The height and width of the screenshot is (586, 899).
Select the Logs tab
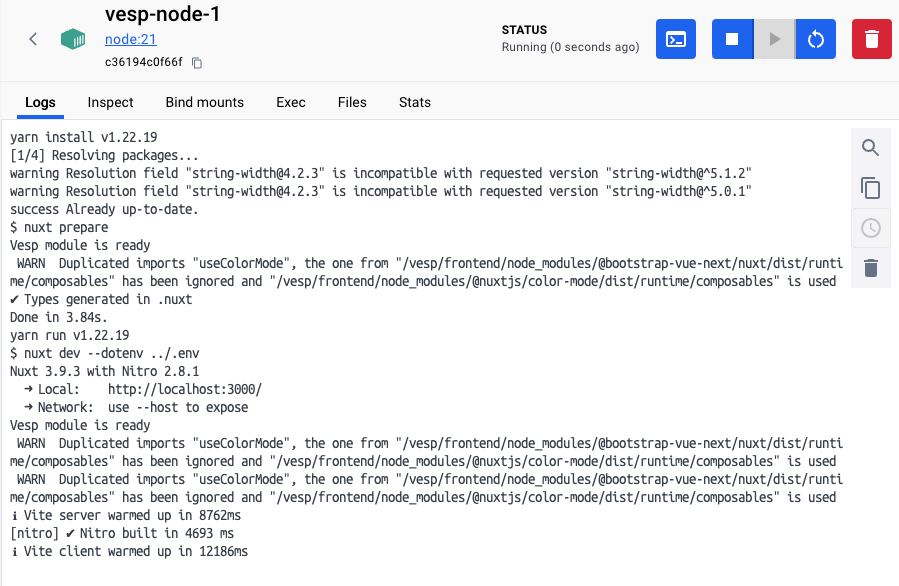40,102
